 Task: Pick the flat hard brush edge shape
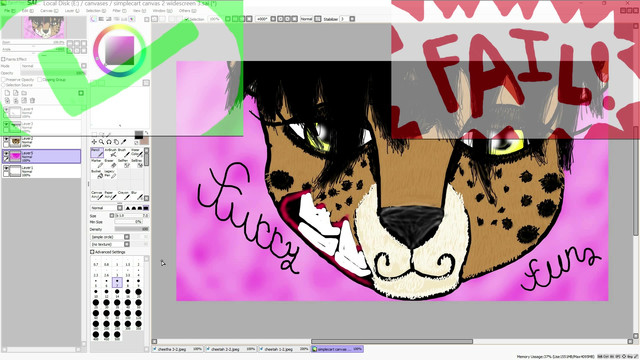pyautogui.click(x=146, y=208)
